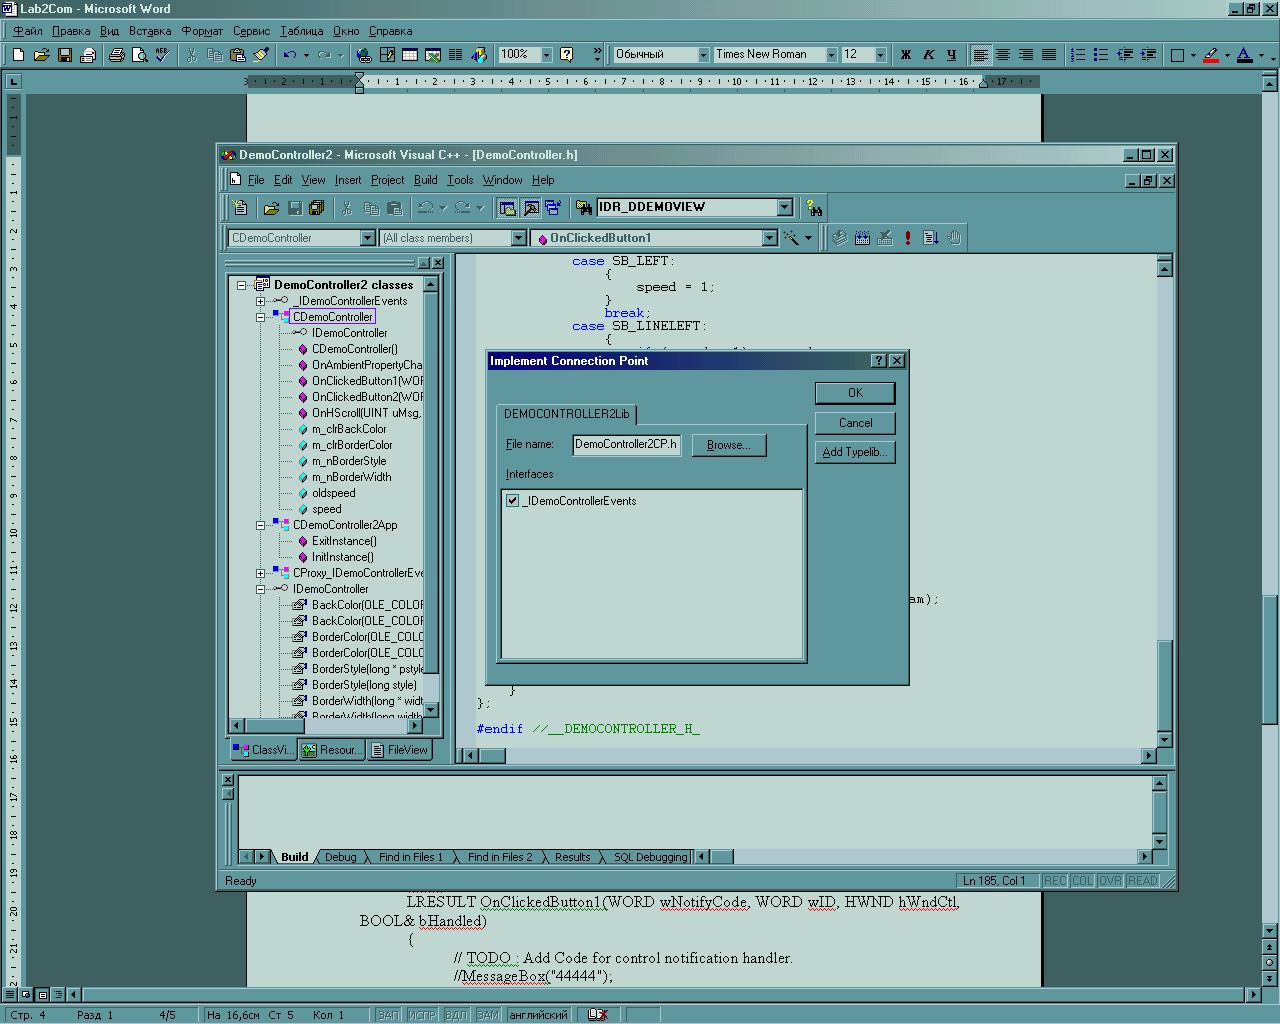Open Word's Вставка menu

[150, 31]
